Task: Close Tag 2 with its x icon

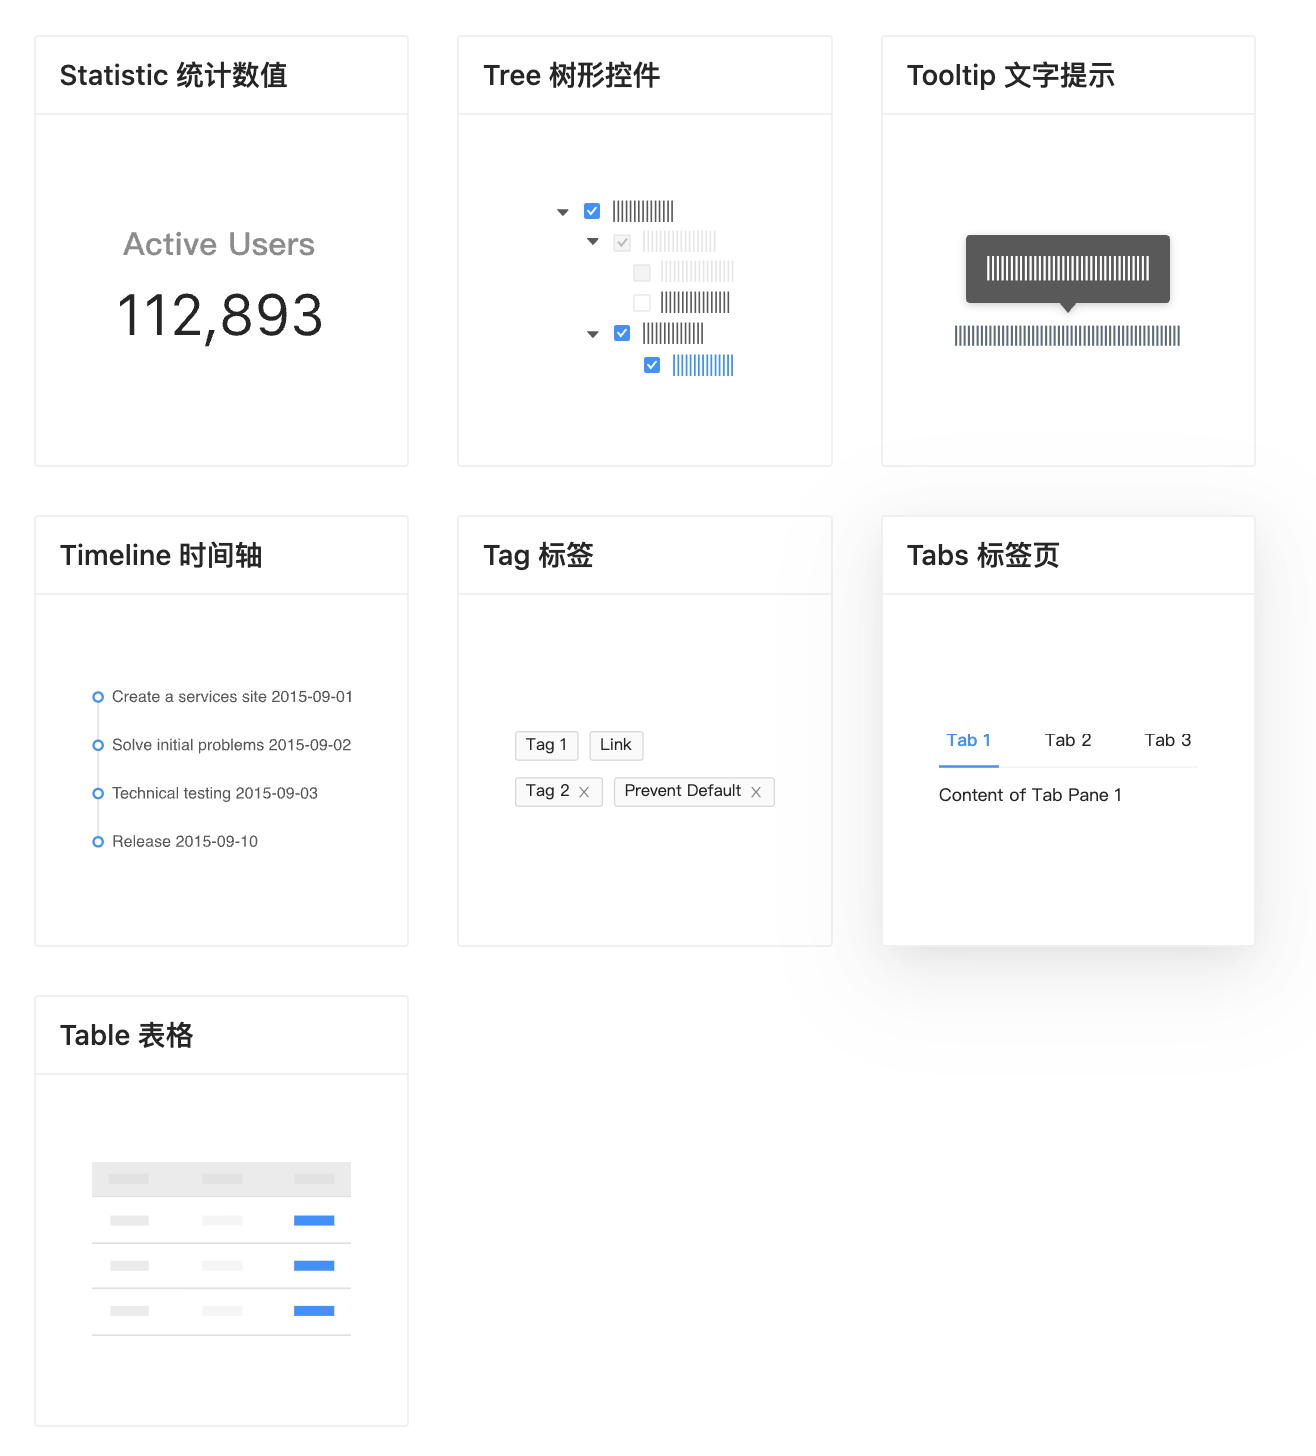Action: click(584, 792)
